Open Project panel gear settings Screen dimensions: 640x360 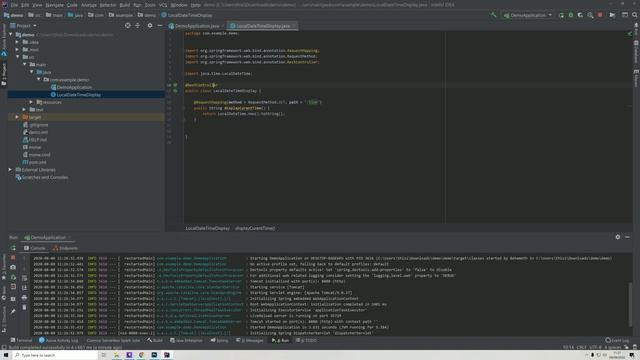click(150, 26)
